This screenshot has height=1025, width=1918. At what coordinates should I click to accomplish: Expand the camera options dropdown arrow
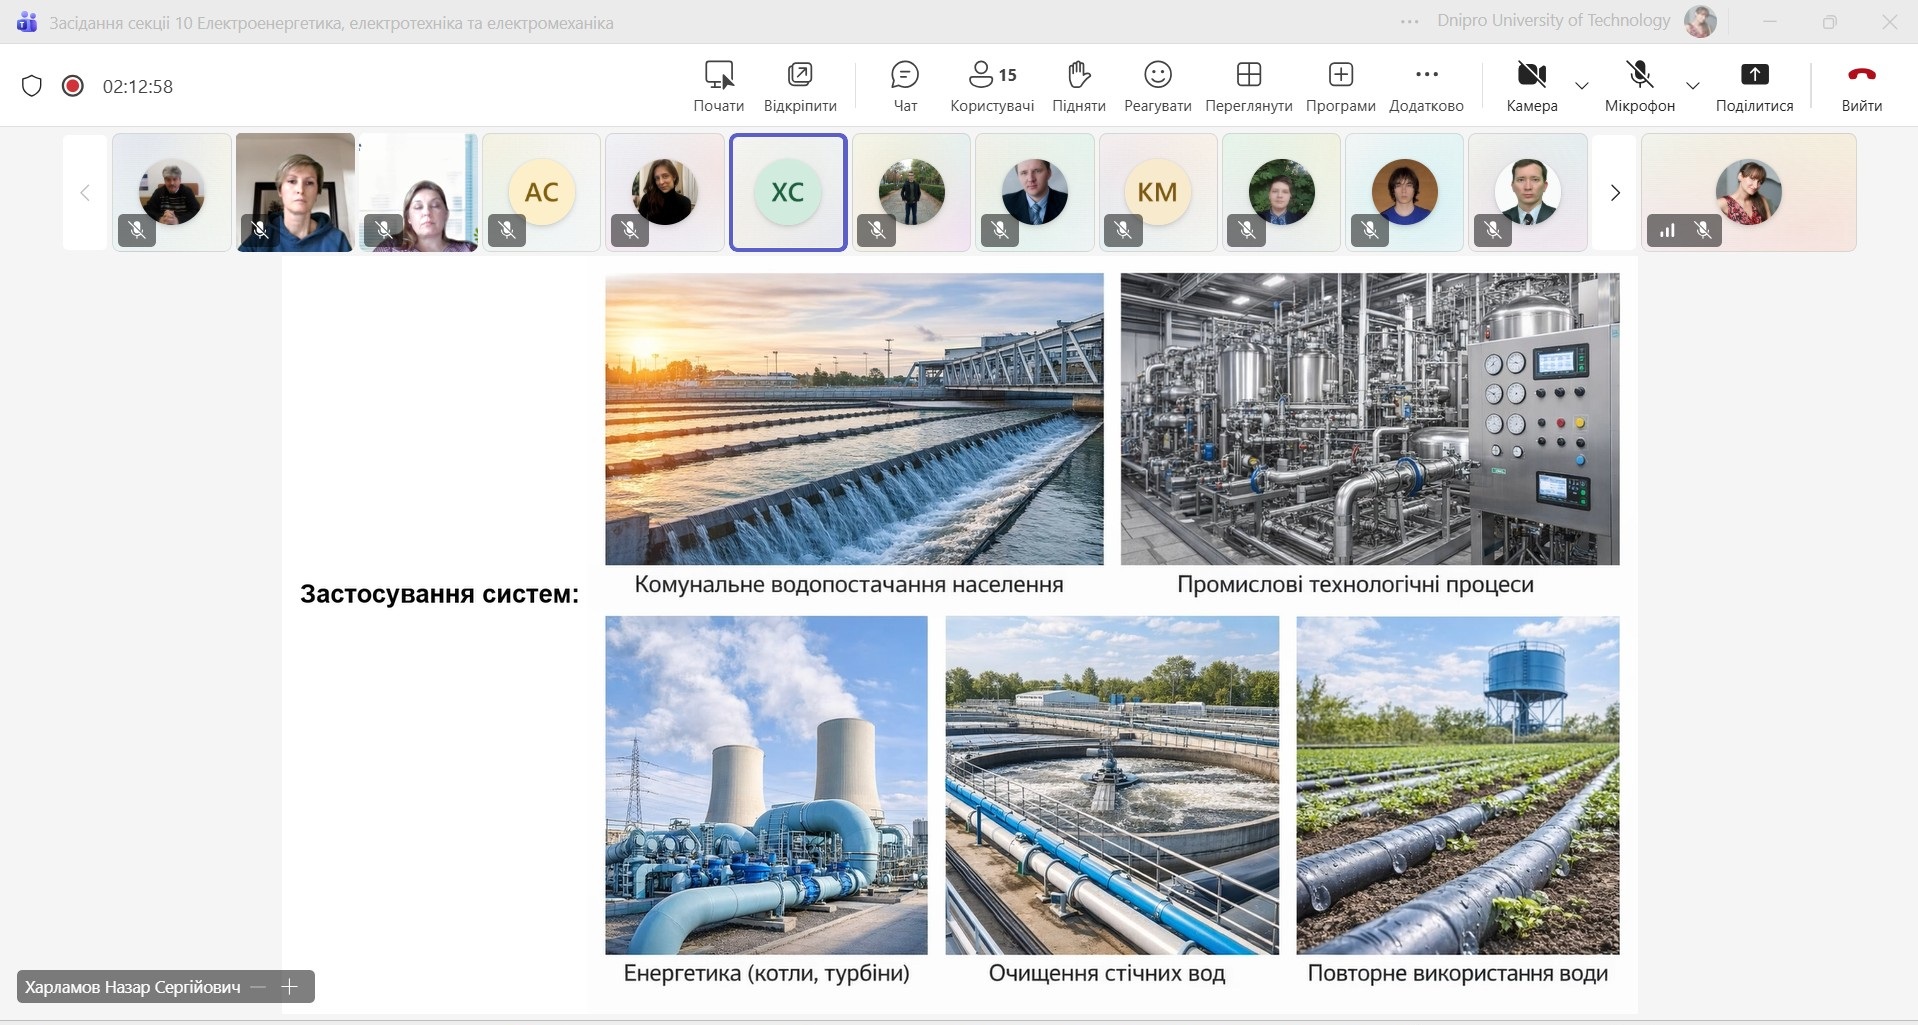point(1582,86)
